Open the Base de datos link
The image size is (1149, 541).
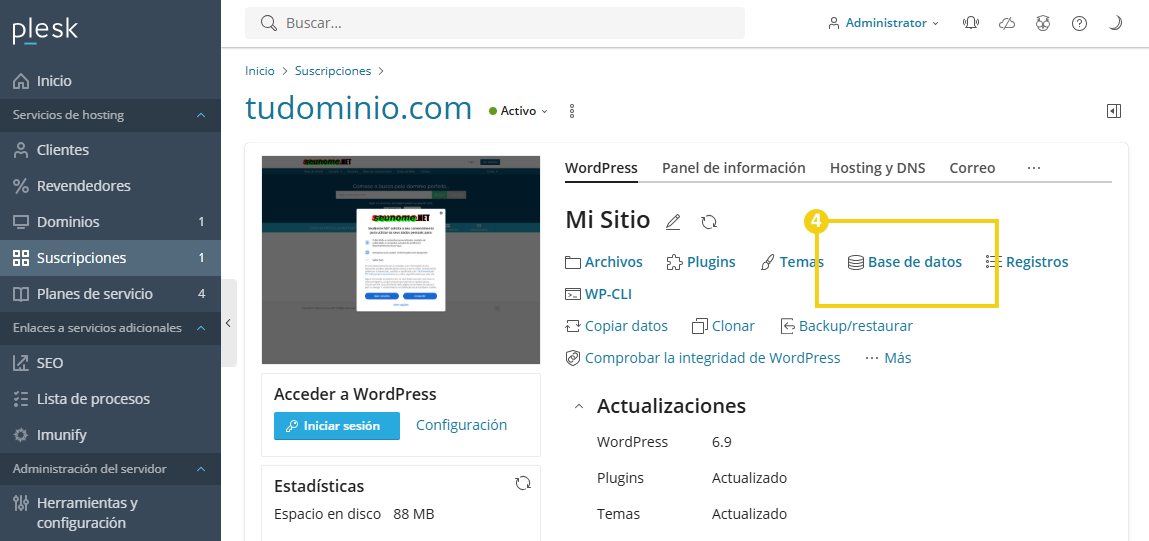tap(904, 262)
